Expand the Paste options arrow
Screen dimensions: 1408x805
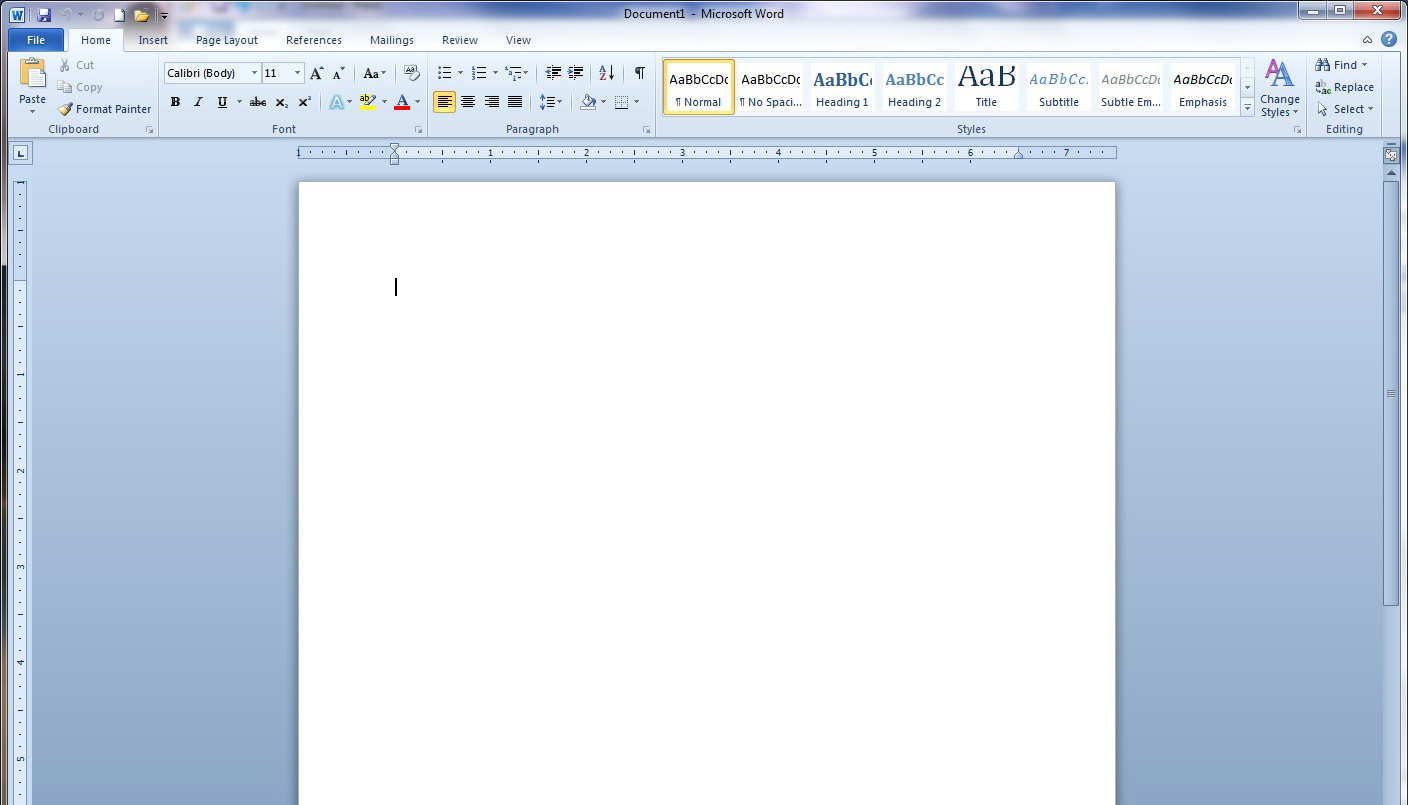33,111
